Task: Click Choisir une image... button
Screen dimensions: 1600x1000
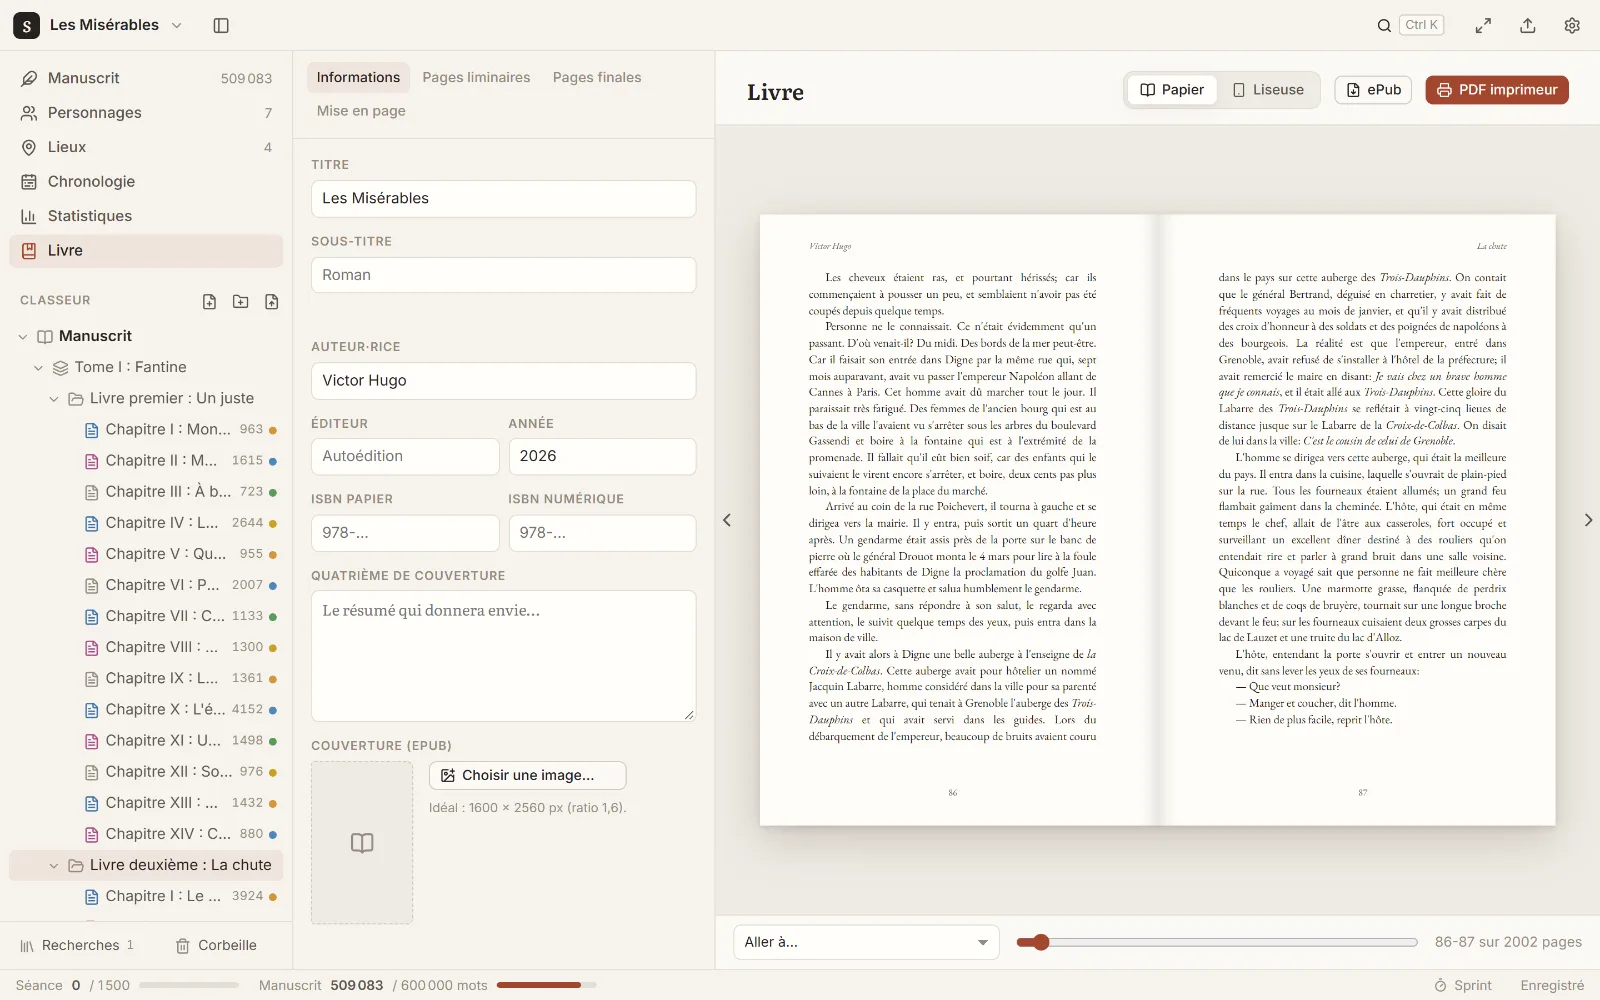Action: tap(528, 775)
